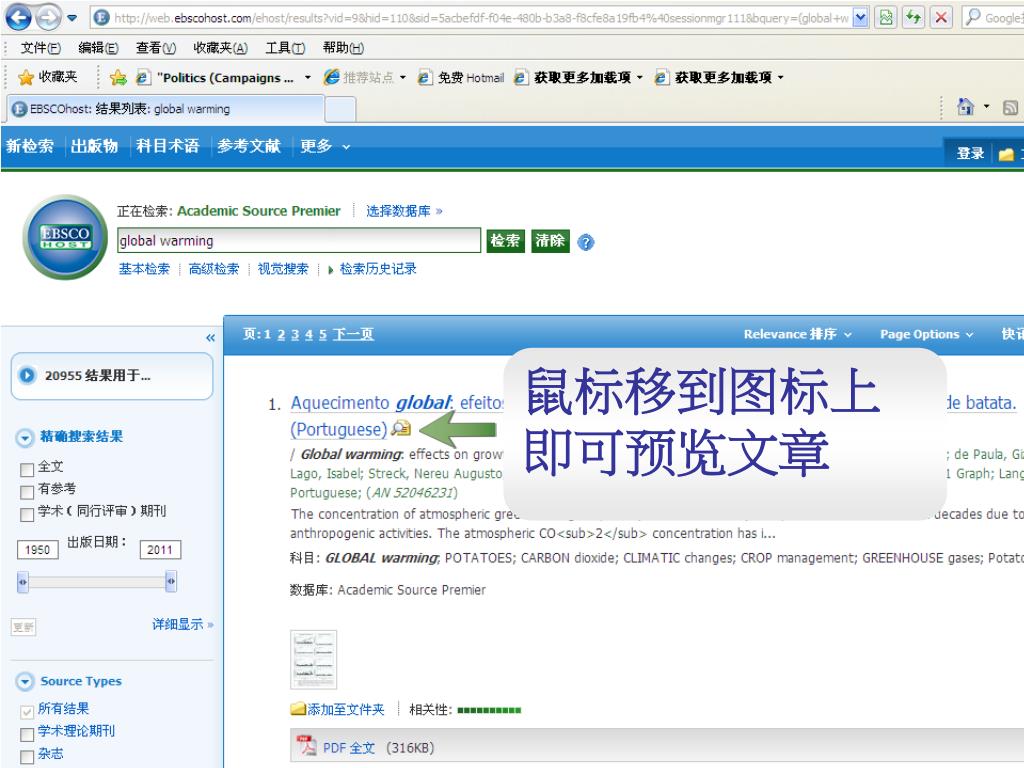The width and height of the screenshot is (1024, 768).
Task: Go to 新检索 in EBSCO navigation
Action: 29,146
